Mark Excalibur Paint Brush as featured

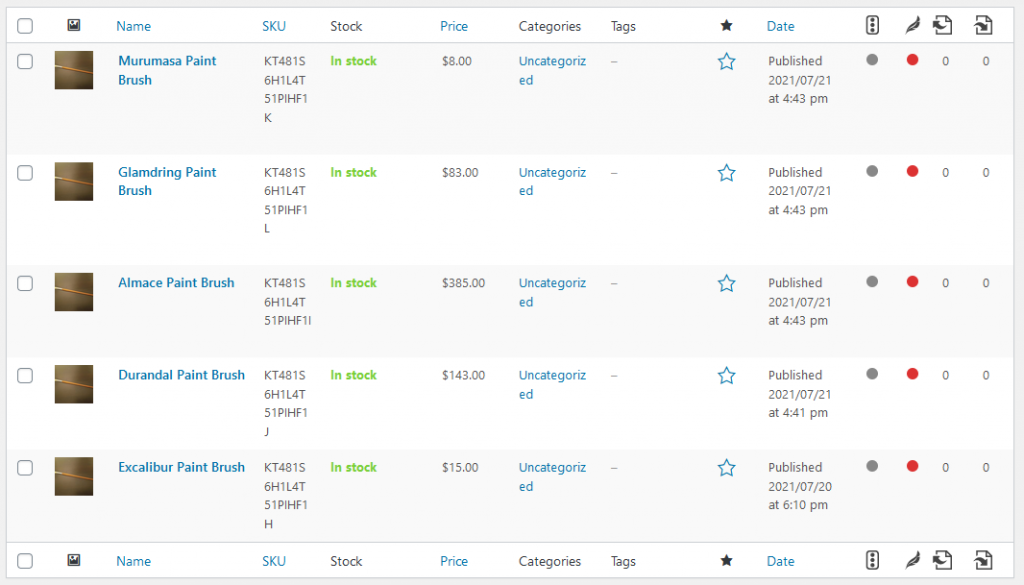(726, 467)
